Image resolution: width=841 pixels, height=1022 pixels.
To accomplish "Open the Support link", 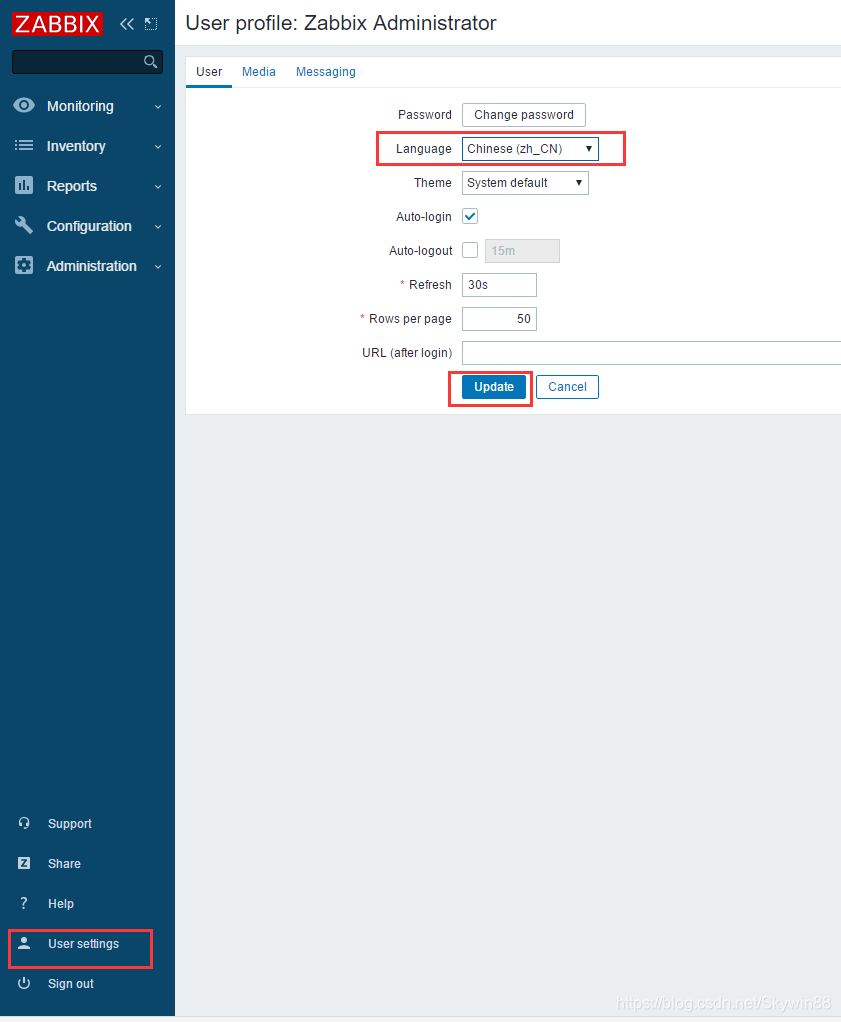I will pyautogui.click(x=70, y=824).
